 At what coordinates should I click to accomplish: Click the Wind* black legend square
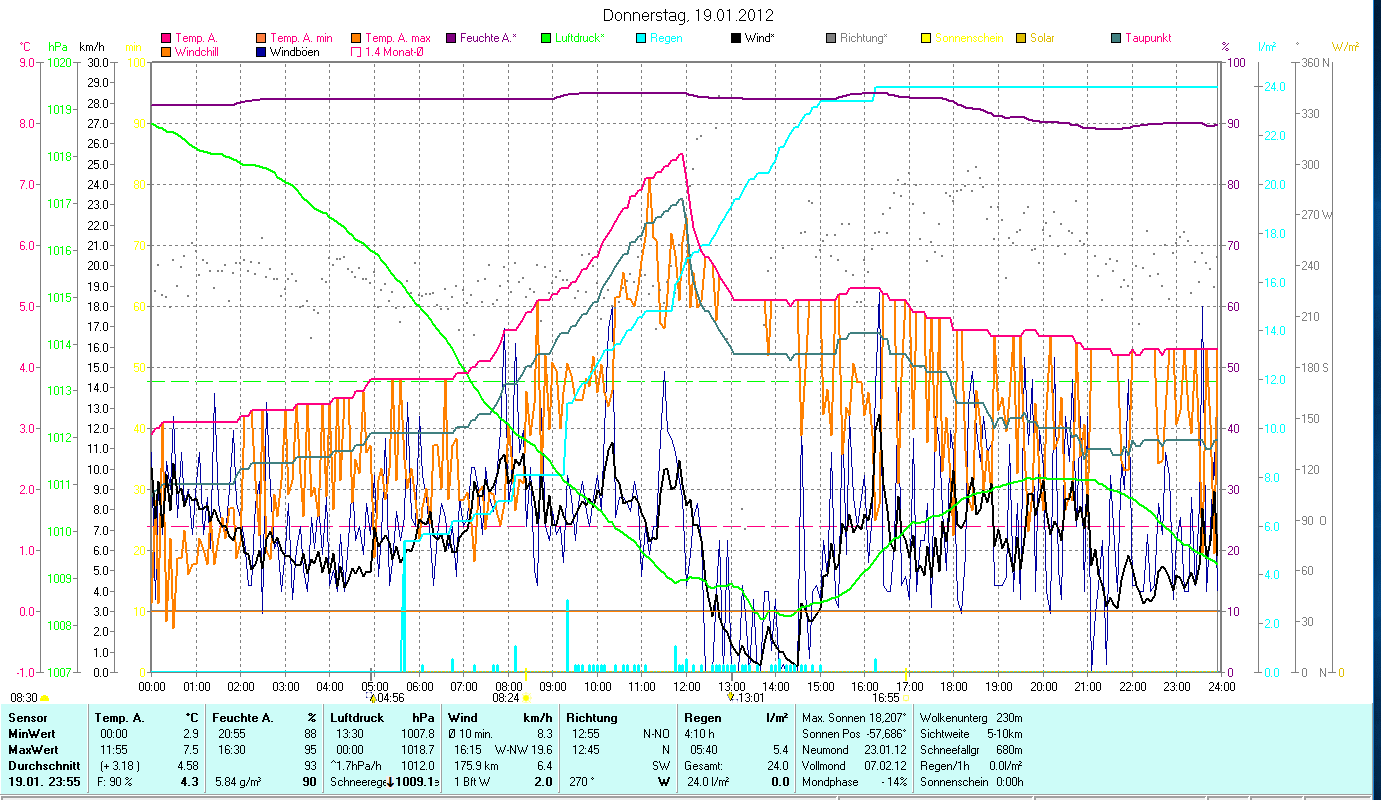(x=736, y=38)
